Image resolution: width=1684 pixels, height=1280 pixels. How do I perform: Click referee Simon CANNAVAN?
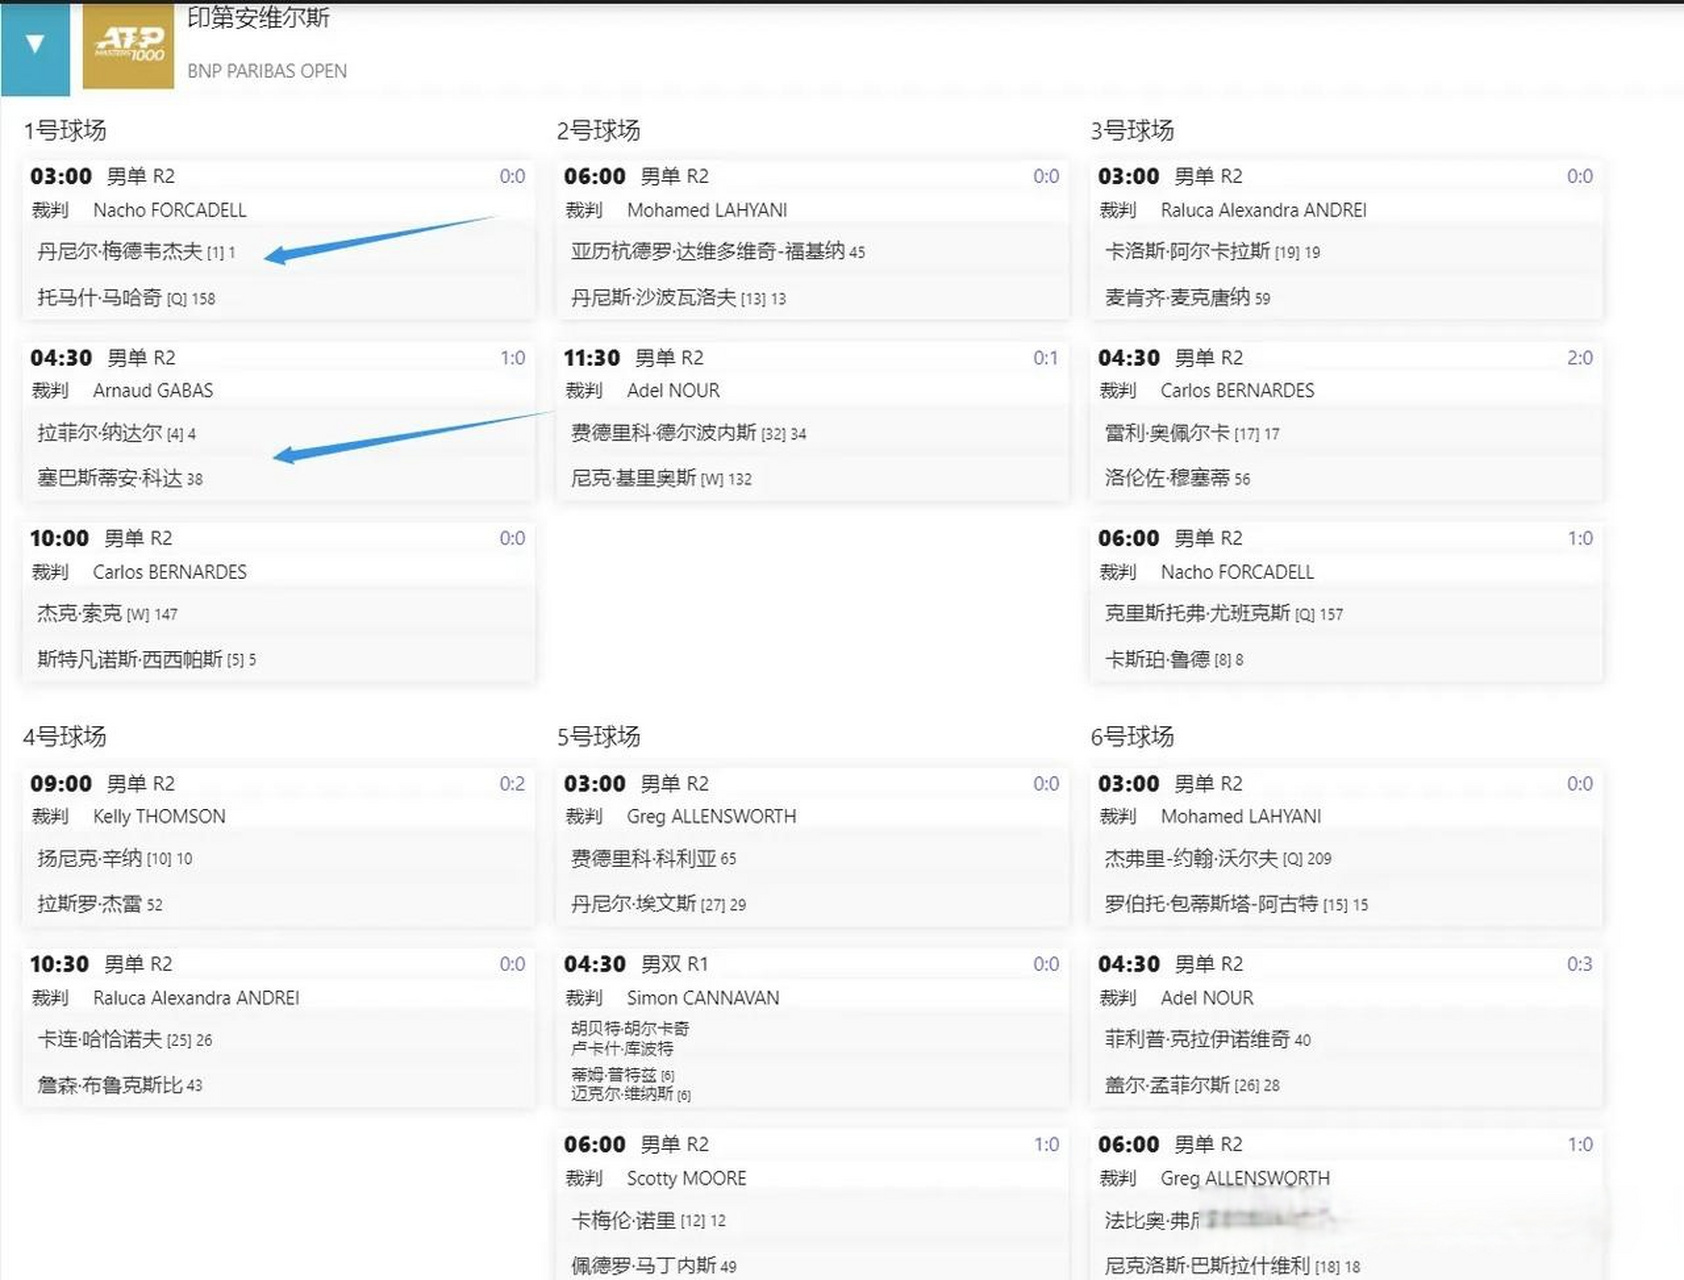[703, 998]
